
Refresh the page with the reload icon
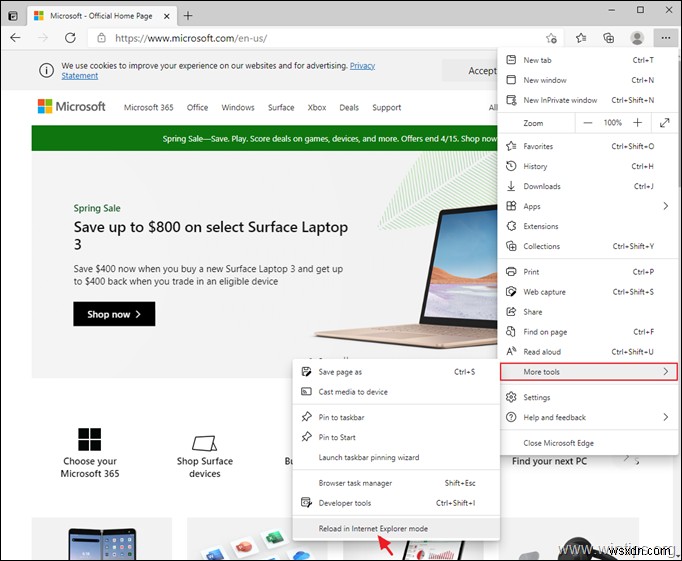(70, 38)
